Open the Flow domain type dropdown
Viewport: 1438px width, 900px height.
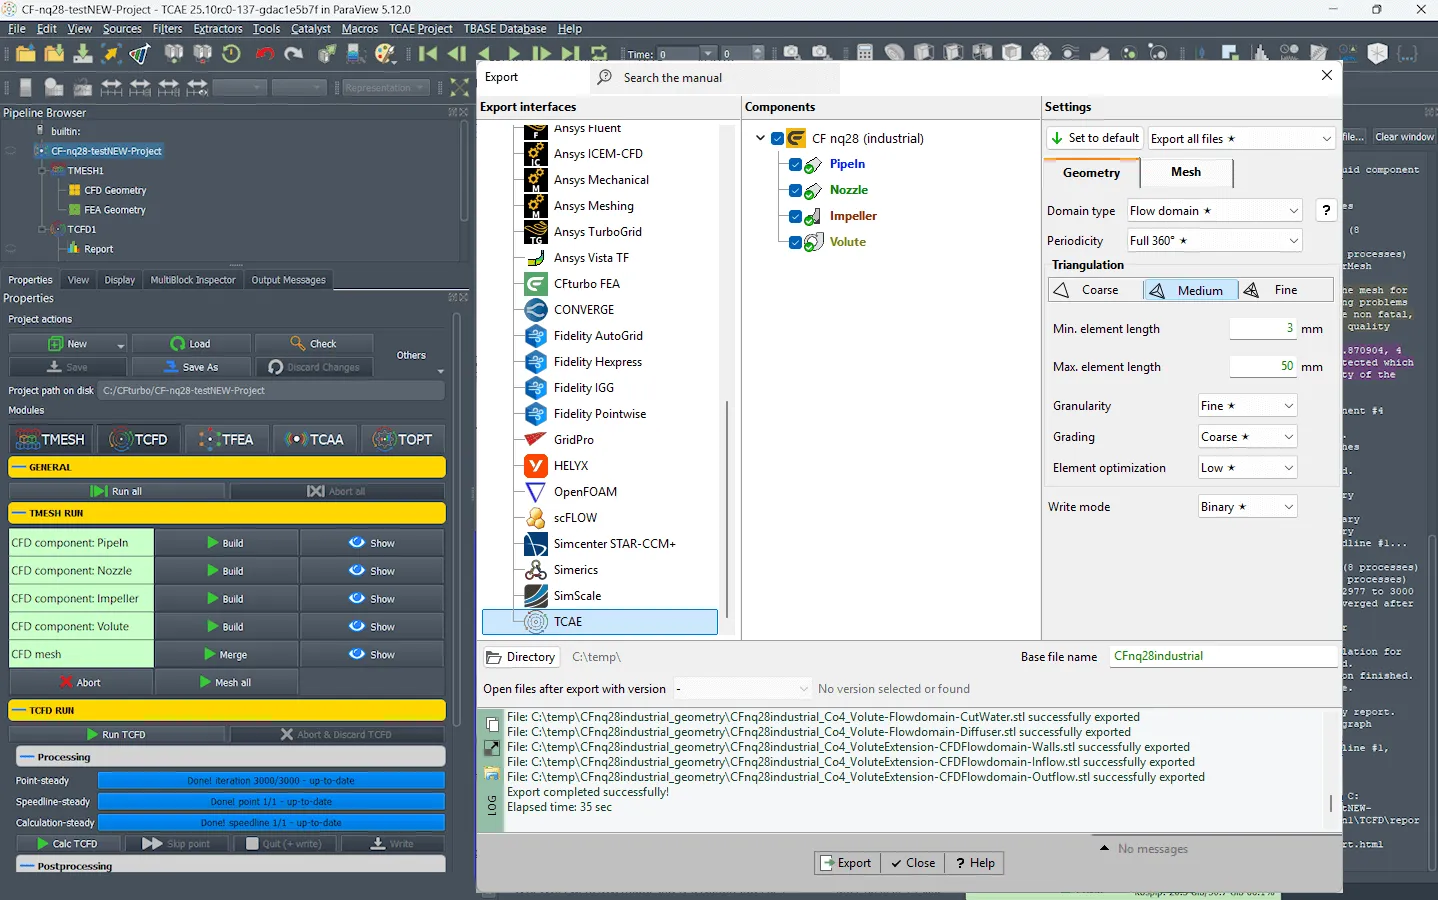1214,210
